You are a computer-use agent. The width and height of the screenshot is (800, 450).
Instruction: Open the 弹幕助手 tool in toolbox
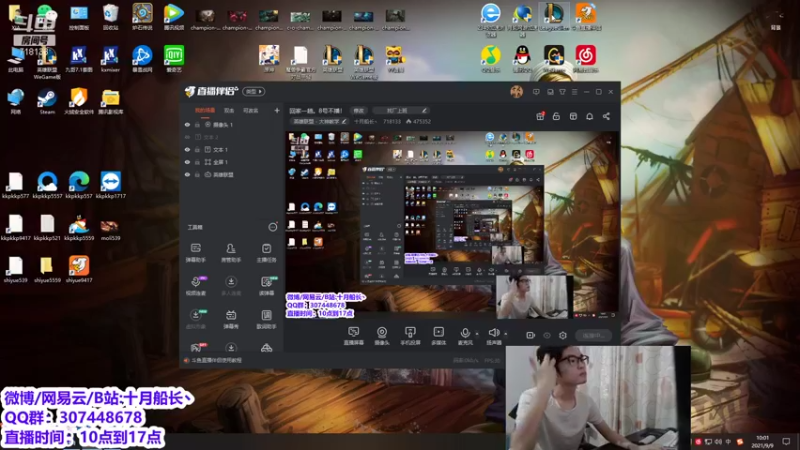coord(195,253)
